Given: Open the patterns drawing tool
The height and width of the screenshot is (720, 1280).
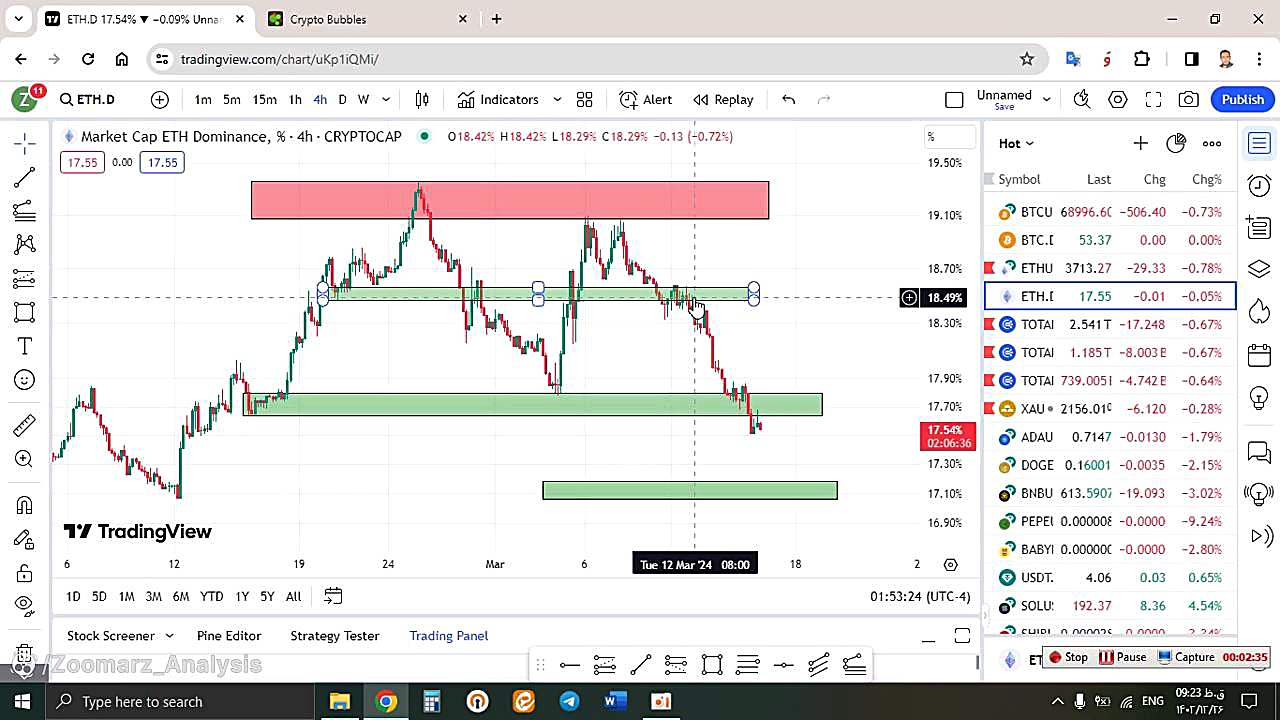Looking at the screenshot, I should point(25,244).
